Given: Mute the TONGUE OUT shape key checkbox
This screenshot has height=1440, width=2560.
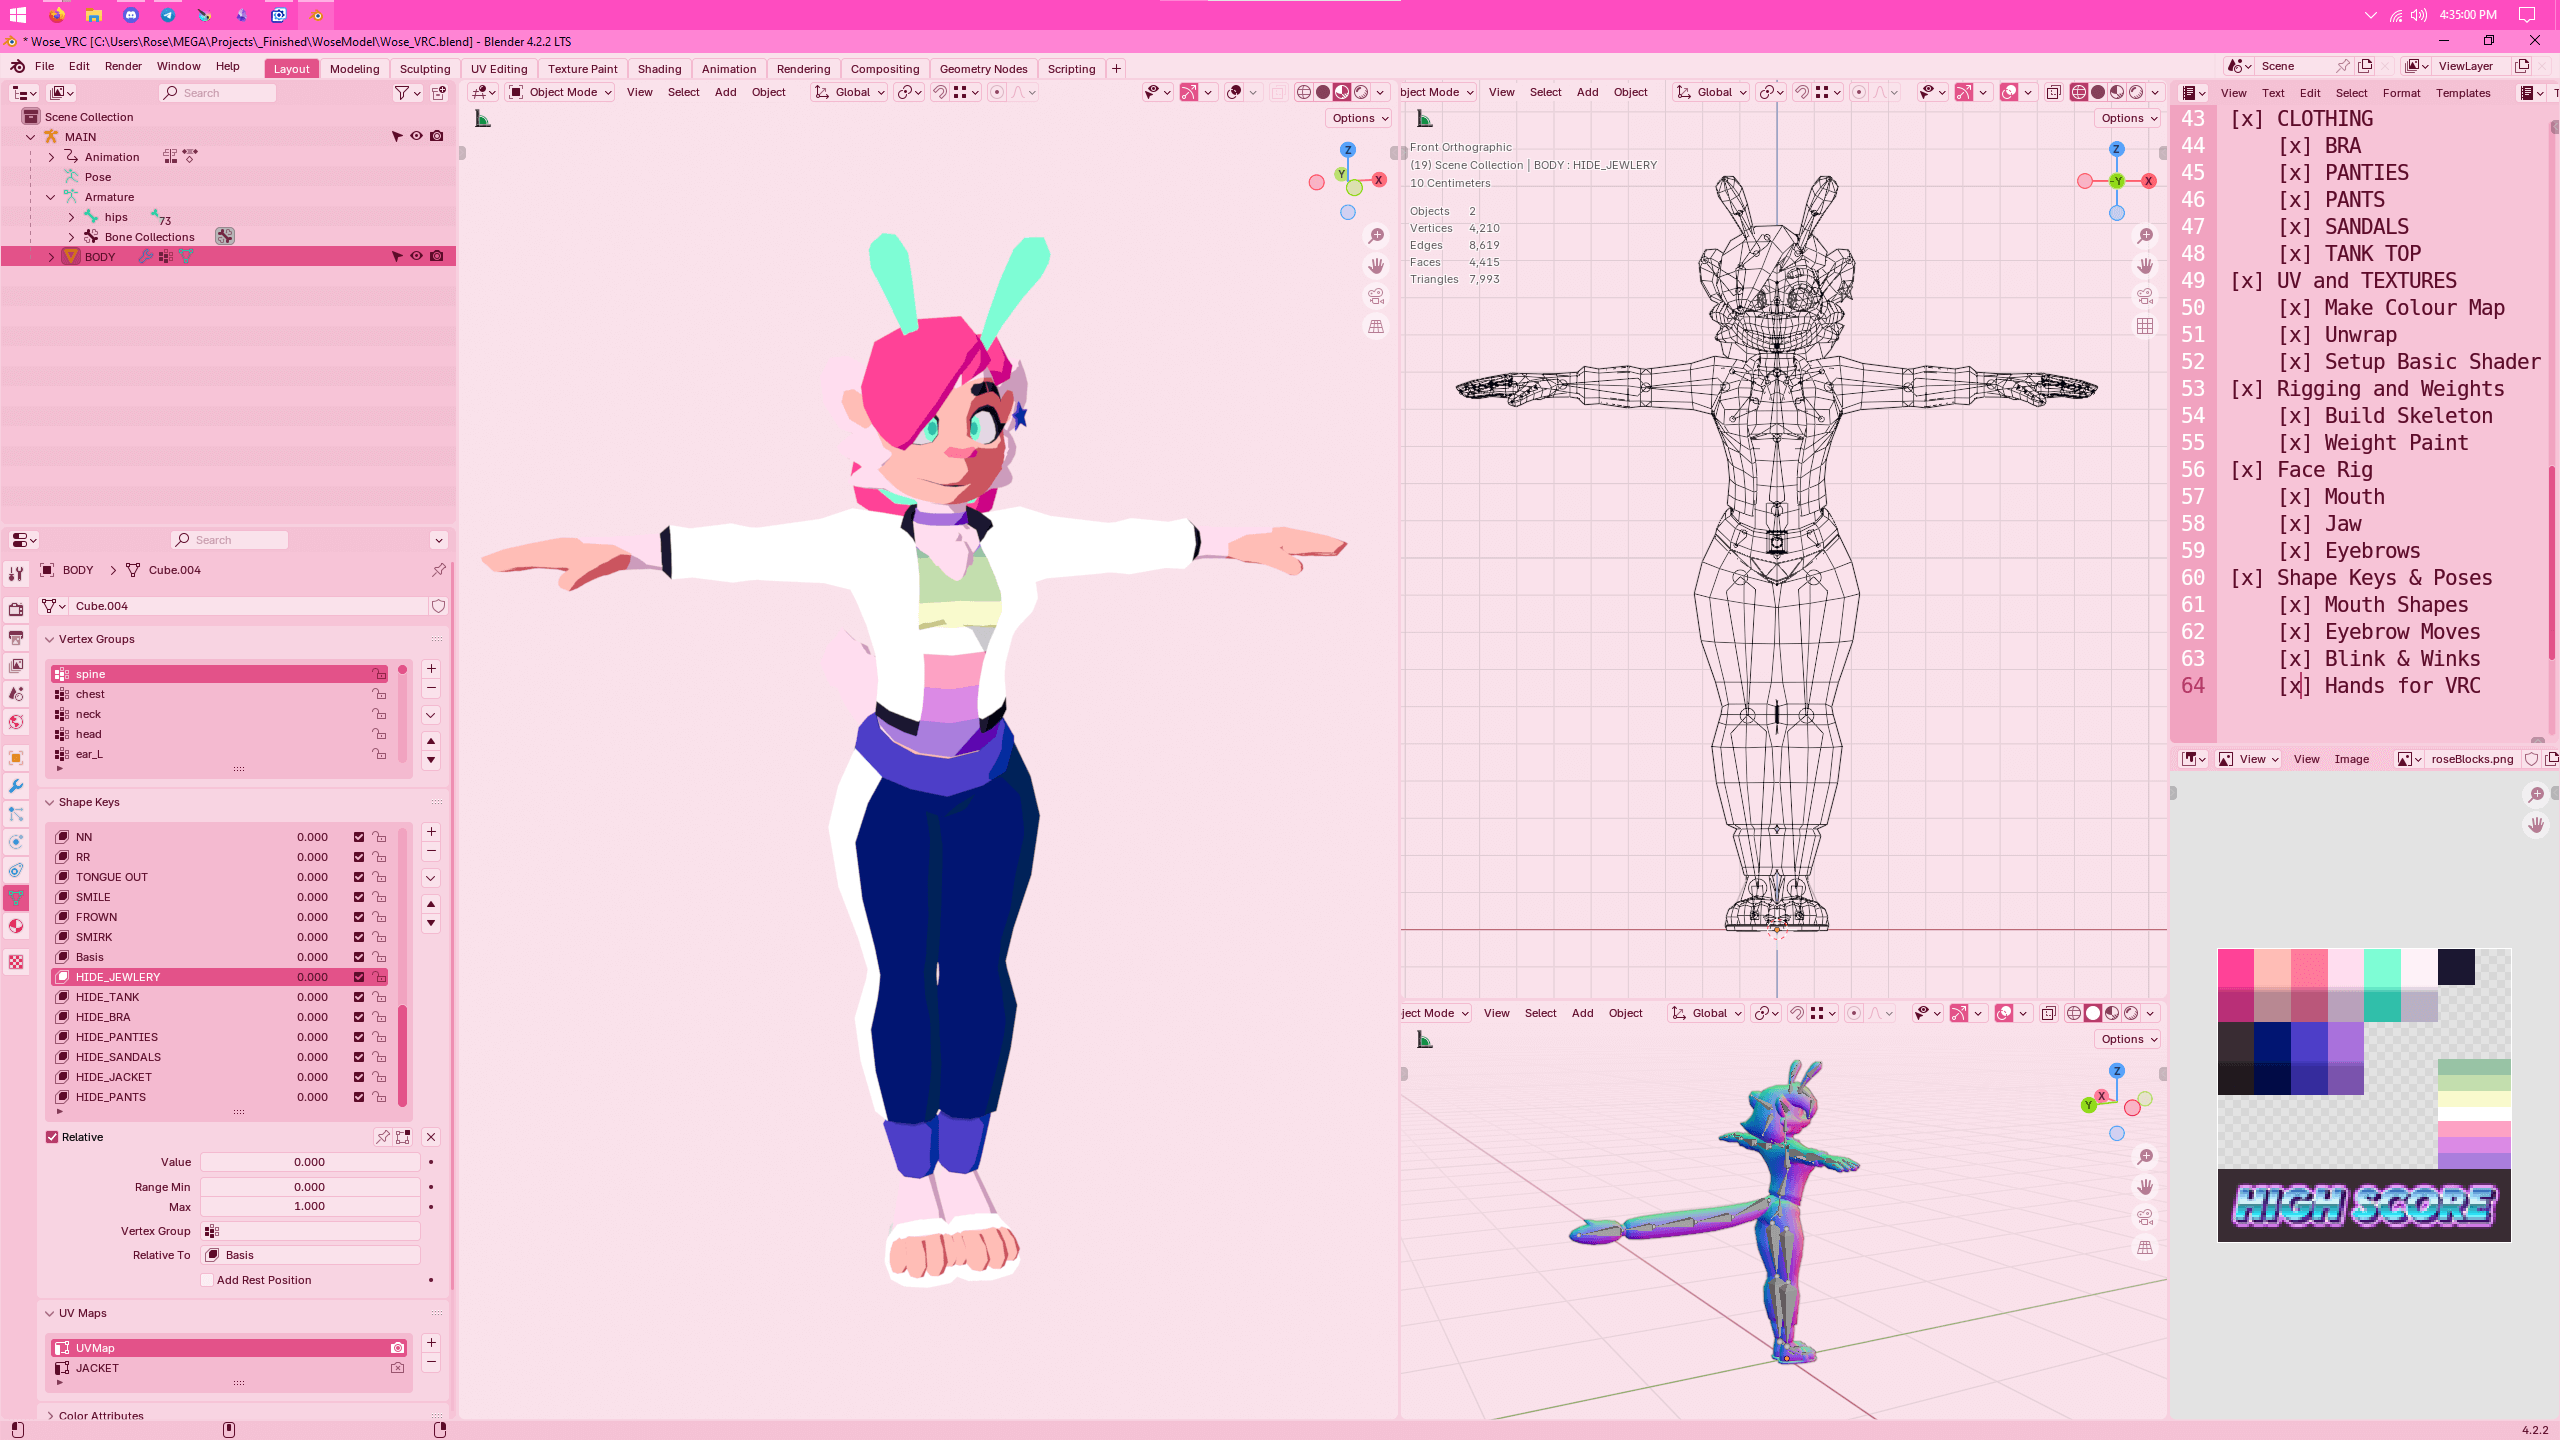Looking at the screenshot, I should pos(359,877).
